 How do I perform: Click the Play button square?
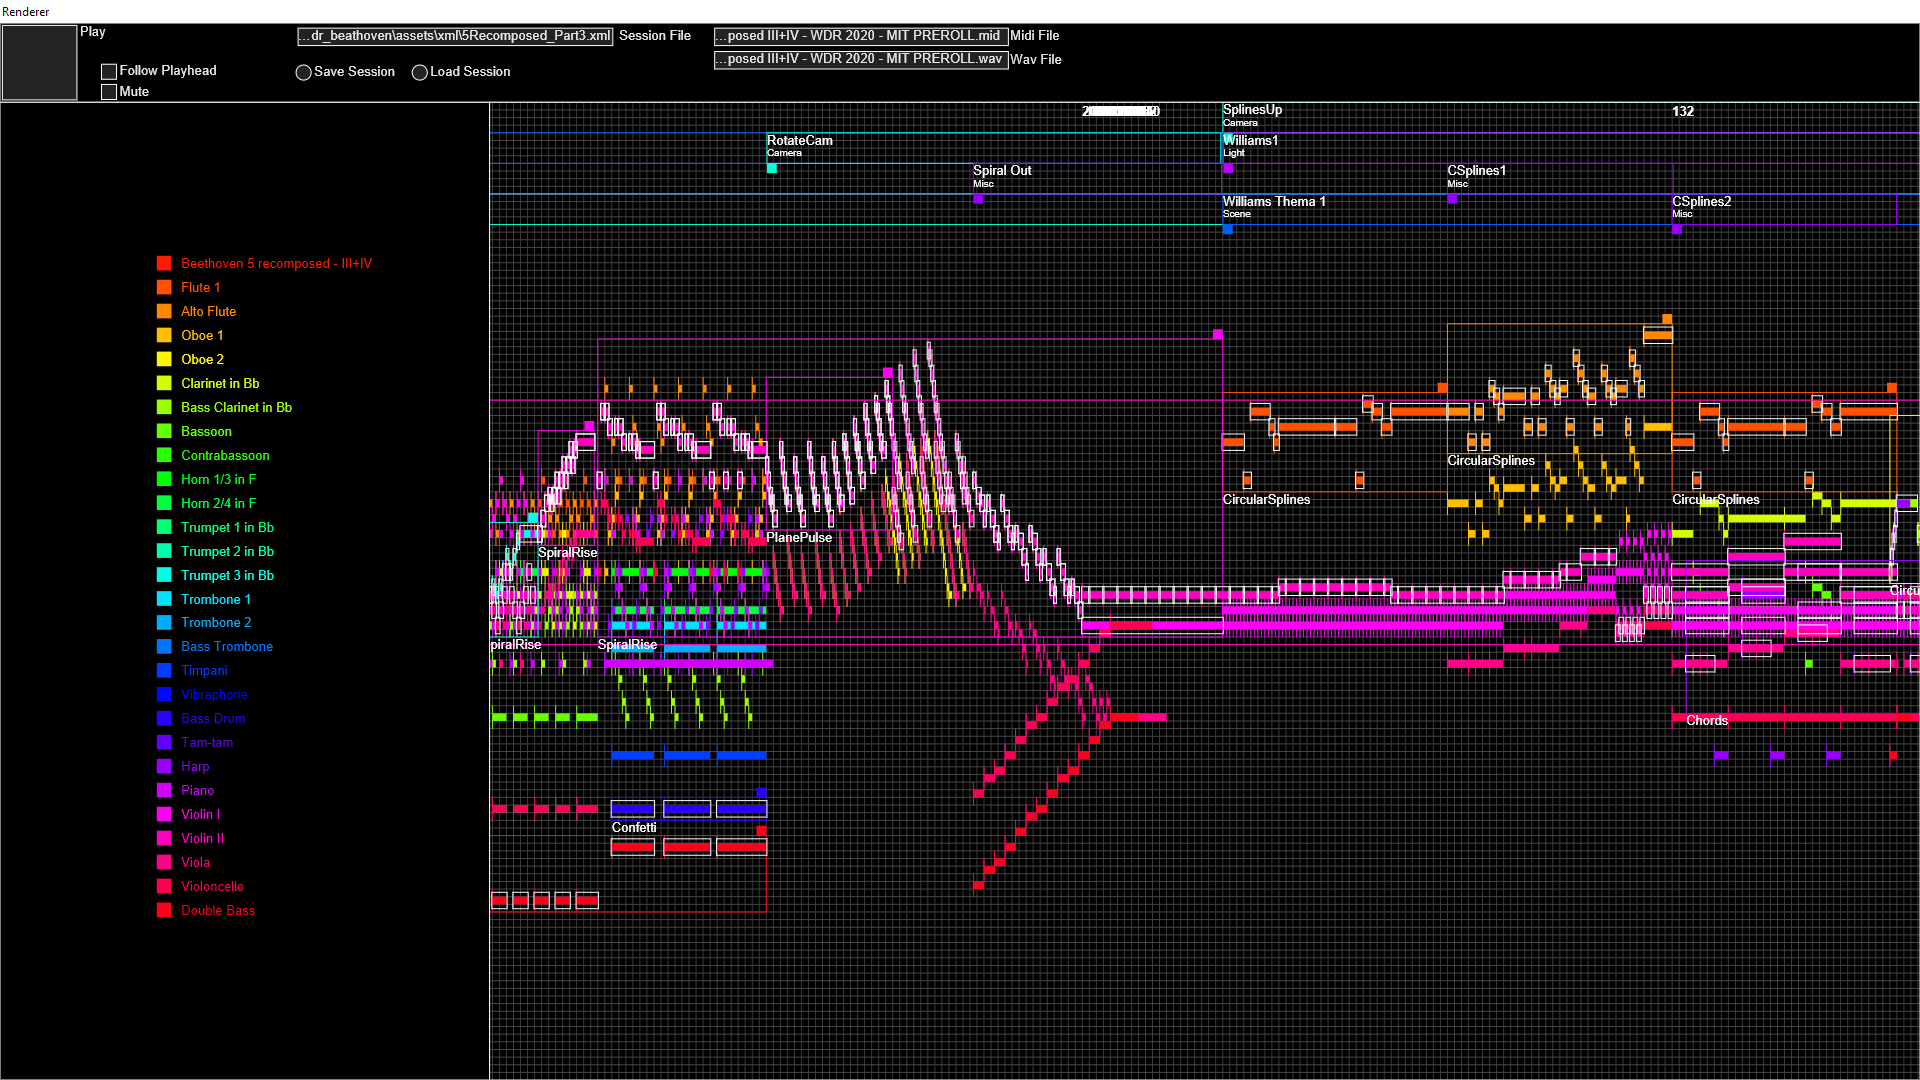click(39, 62)
